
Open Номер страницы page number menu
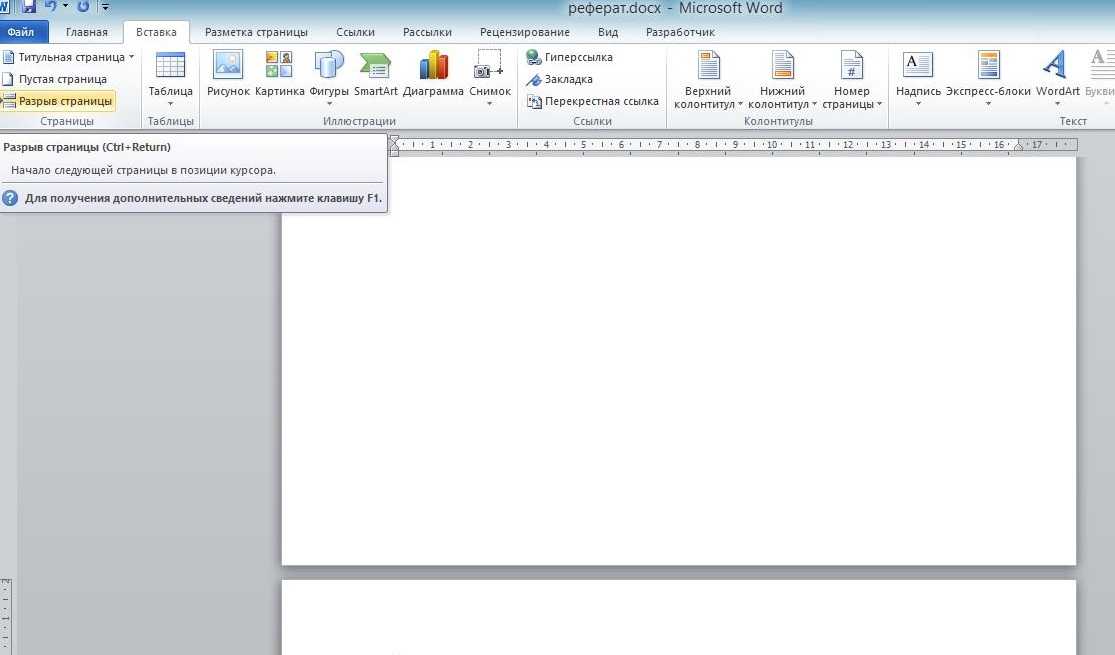[852, 80]
